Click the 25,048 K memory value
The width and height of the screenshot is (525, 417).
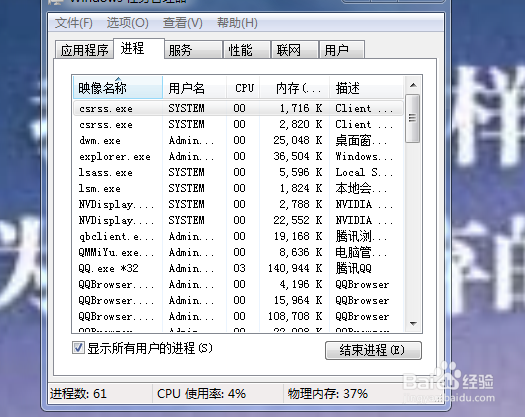pos(298,140)
